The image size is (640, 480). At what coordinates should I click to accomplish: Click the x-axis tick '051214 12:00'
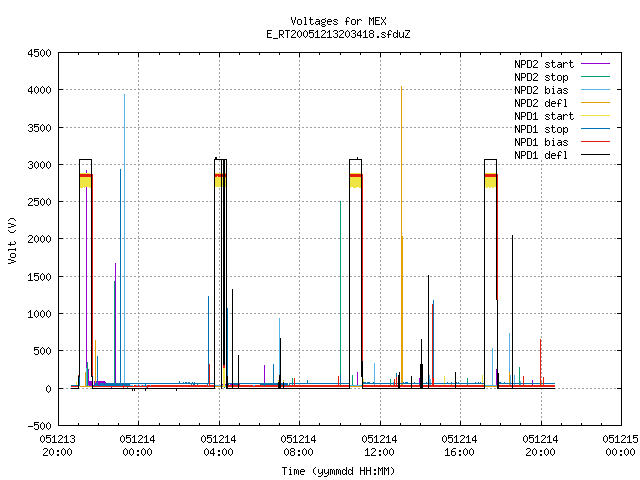point(379,446)
